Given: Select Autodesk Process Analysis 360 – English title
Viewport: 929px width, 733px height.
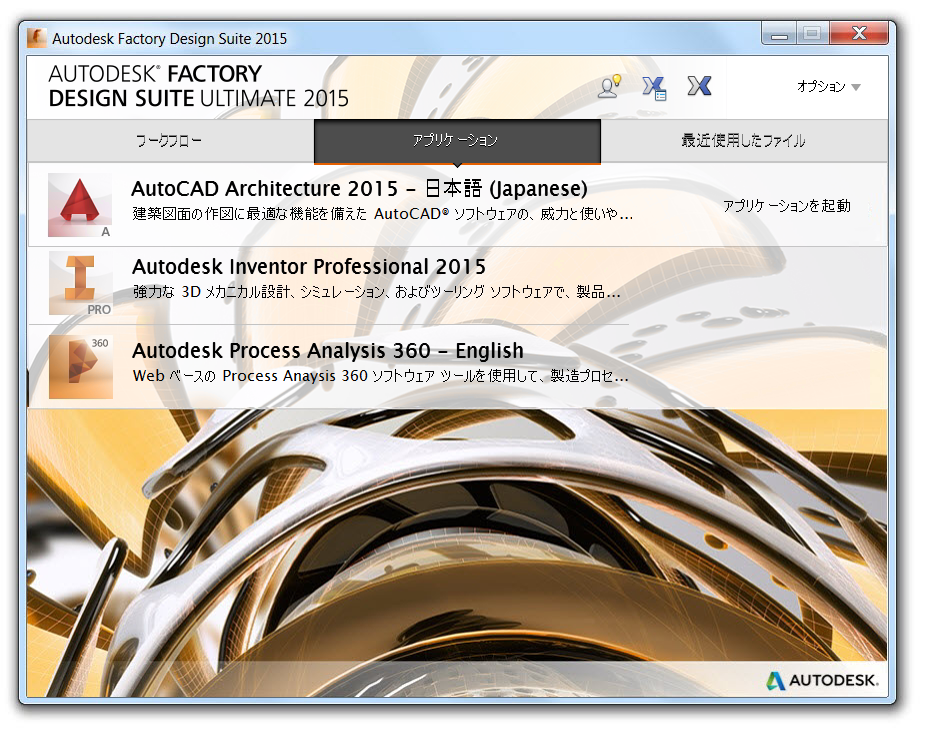Looking at the screenshot, I should pos(328,351).
